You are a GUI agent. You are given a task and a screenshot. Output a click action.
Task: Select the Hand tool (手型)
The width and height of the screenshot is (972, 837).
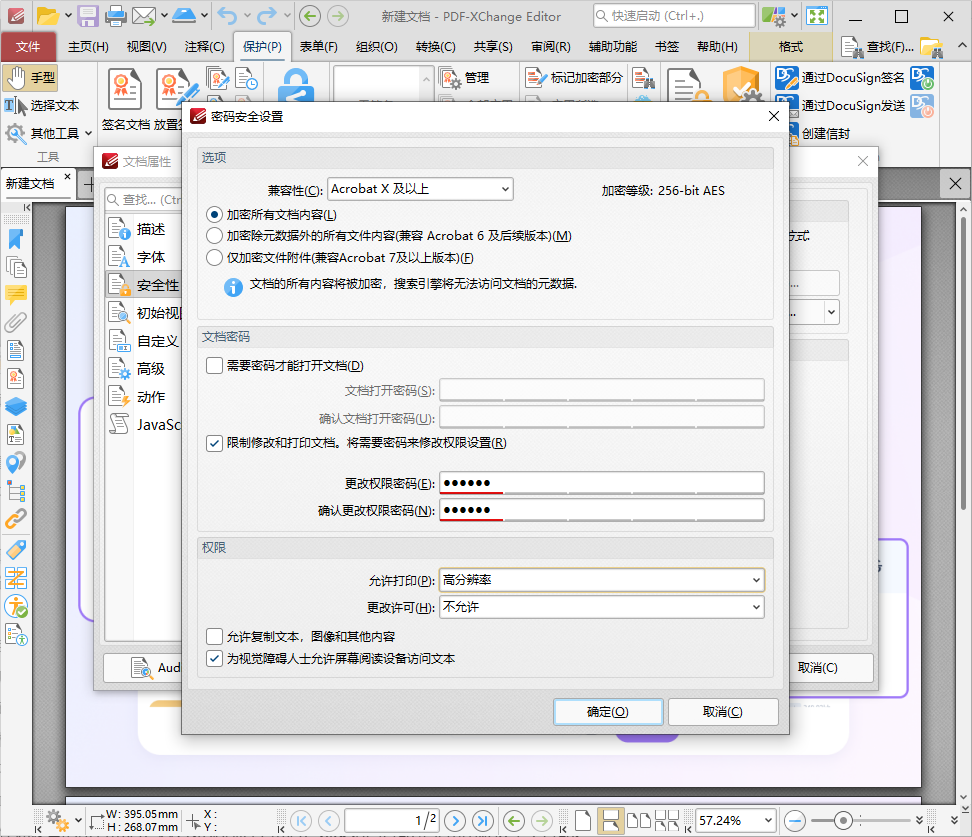31,77
